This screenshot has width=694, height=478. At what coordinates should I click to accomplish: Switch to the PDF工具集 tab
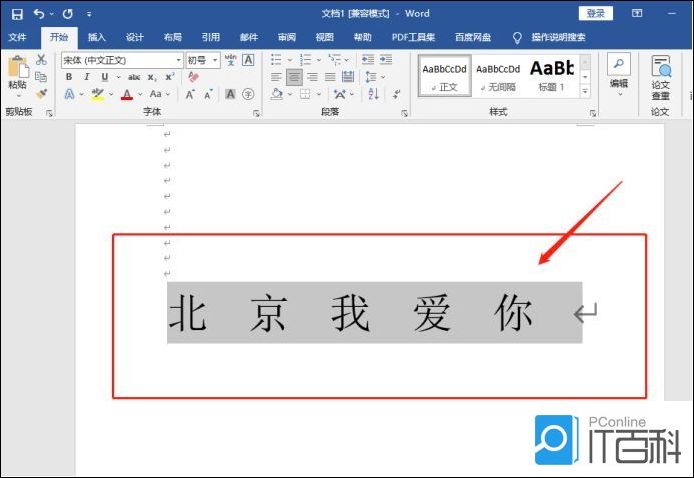coord(413,37)
